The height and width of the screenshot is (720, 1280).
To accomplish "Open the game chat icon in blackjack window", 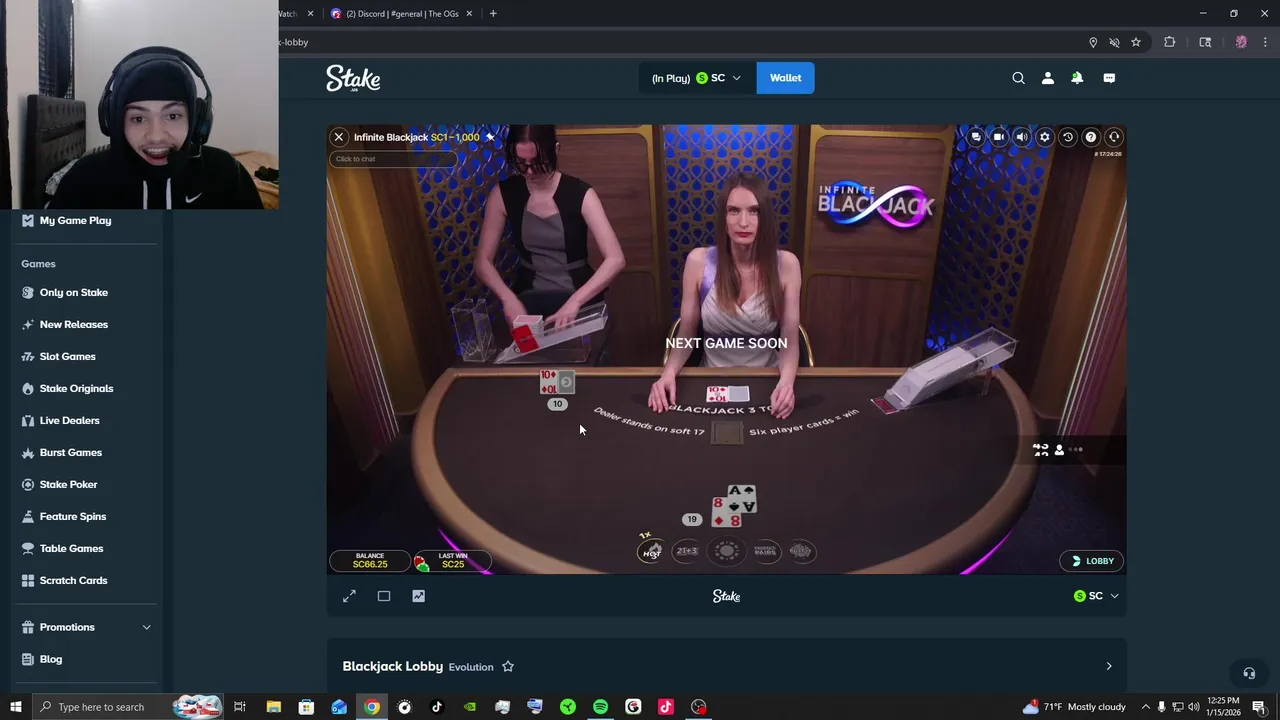I will click(976, 137).
